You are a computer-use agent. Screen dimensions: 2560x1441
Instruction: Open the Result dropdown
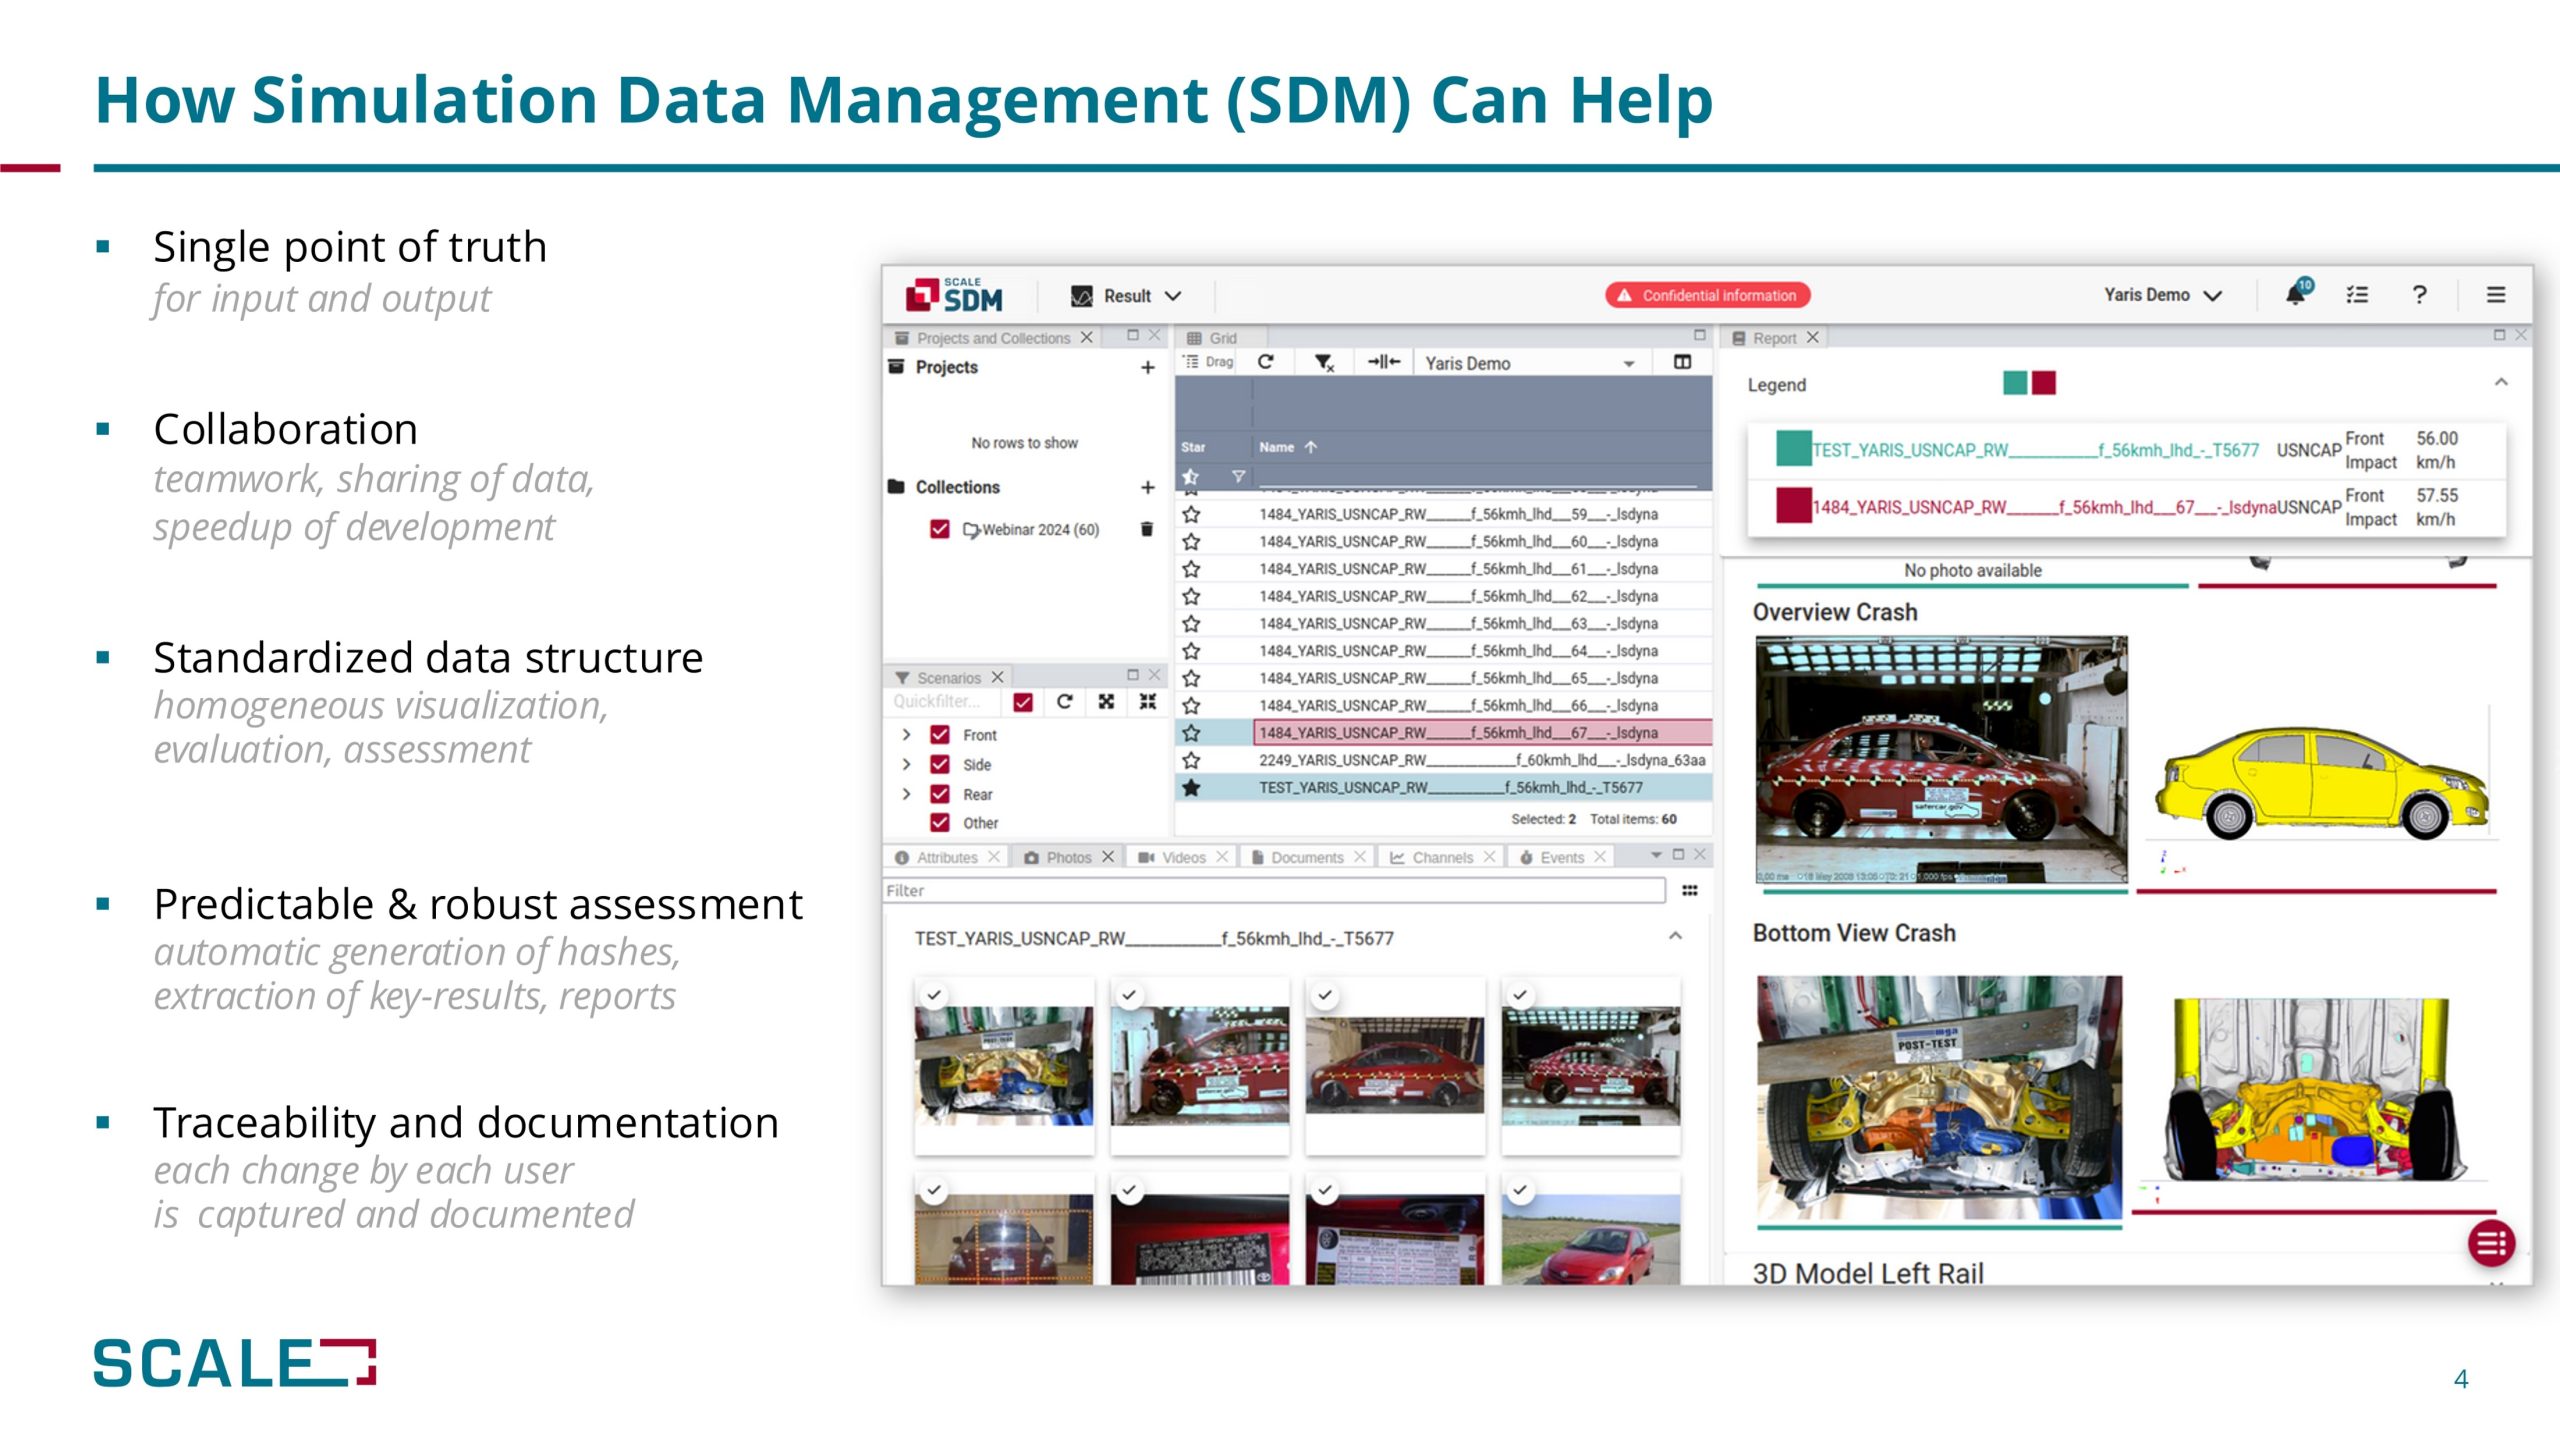(1127, 296)
